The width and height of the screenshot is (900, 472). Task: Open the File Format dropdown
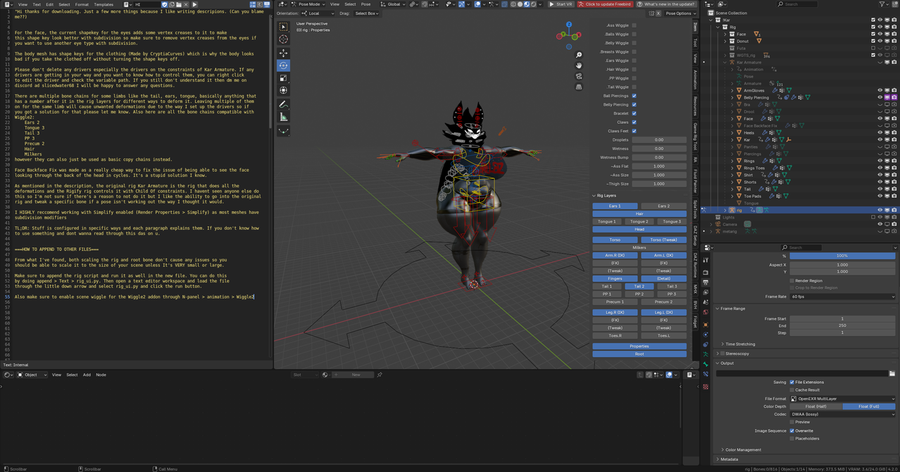tap(840, 399)
